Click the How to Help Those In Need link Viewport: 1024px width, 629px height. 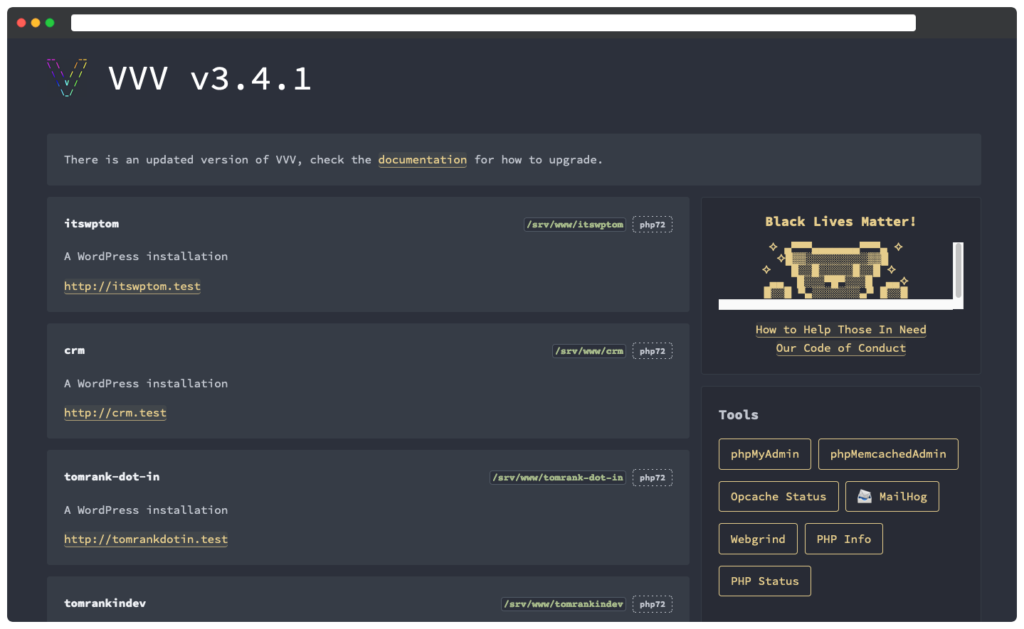[x=840, y=330]
